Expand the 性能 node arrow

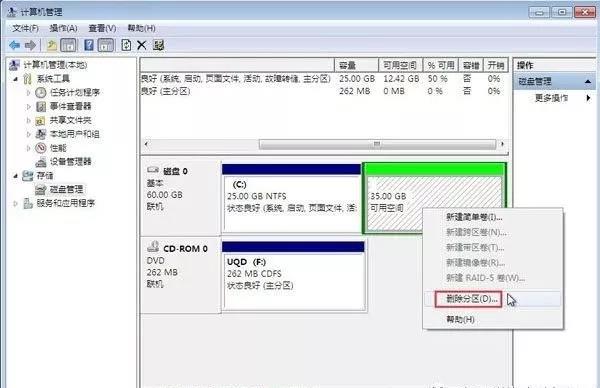pyautogui.click(x=28, y=148)
